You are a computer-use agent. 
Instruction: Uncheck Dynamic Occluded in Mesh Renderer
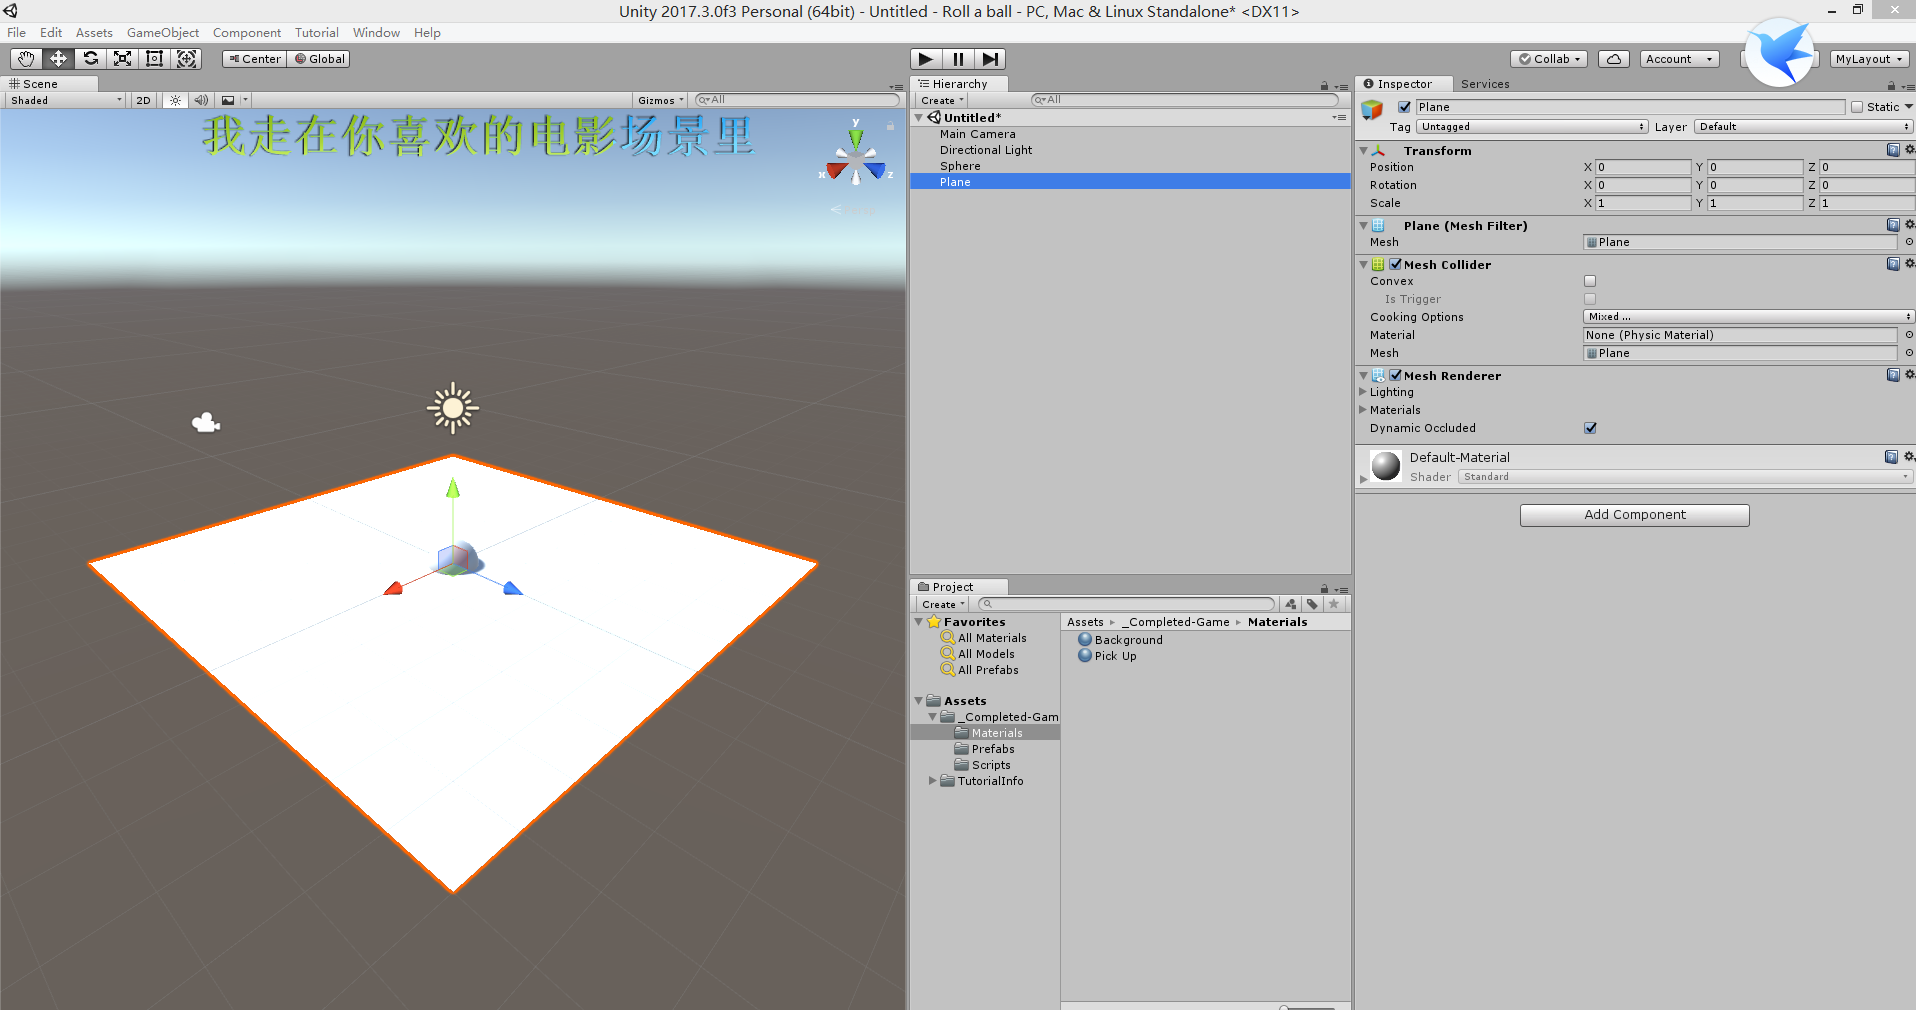click(x=1590, y=428)
